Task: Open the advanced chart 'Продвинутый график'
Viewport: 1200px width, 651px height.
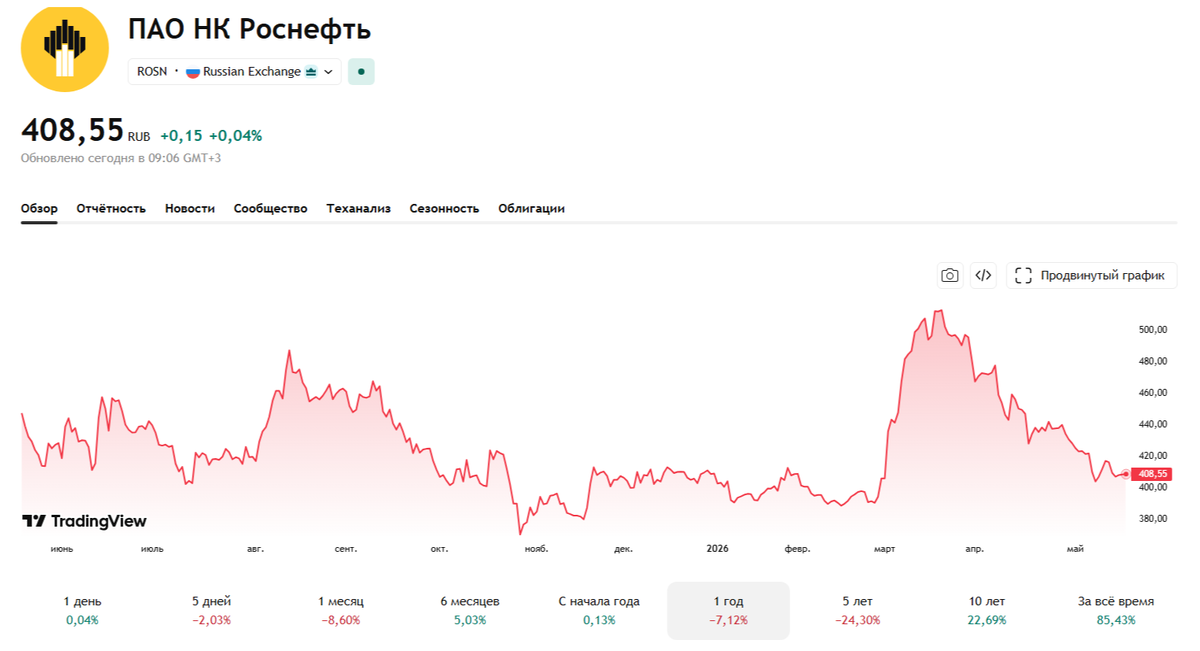Action: (1092, 276)
